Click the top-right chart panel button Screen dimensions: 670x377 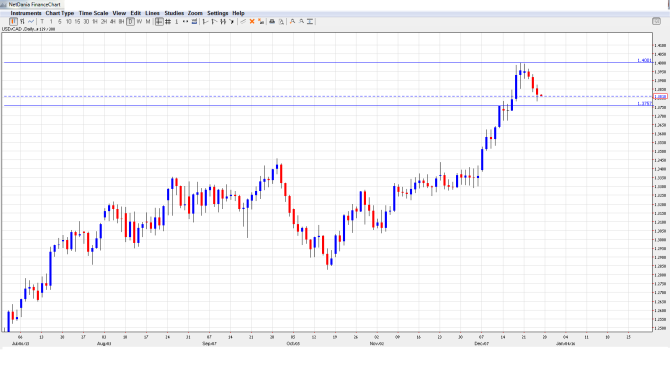pos(656,21)
